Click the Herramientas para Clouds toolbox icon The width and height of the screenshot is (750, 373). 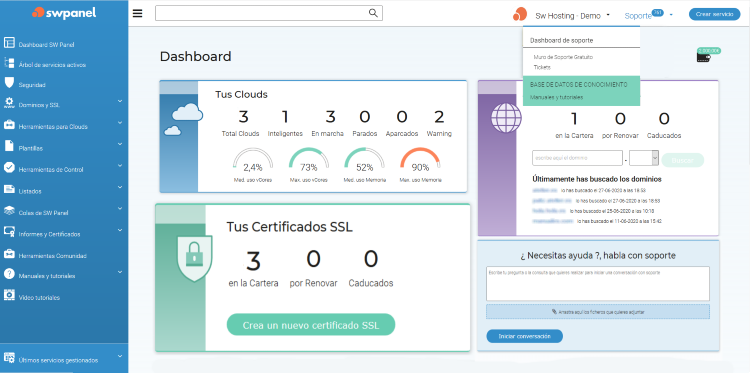click(x=9, y=125)
